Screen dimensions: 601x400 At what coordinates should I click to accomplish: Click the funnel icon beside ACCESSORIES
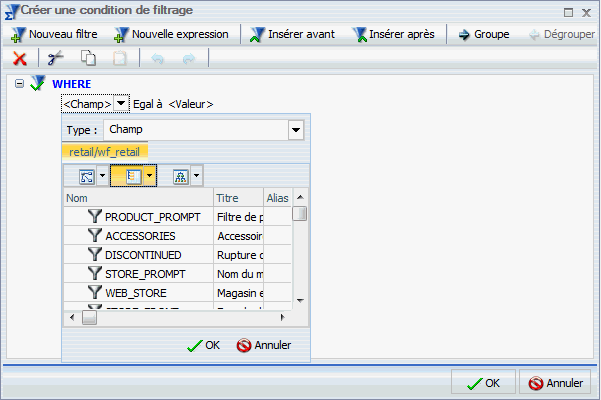pos(94,235)
